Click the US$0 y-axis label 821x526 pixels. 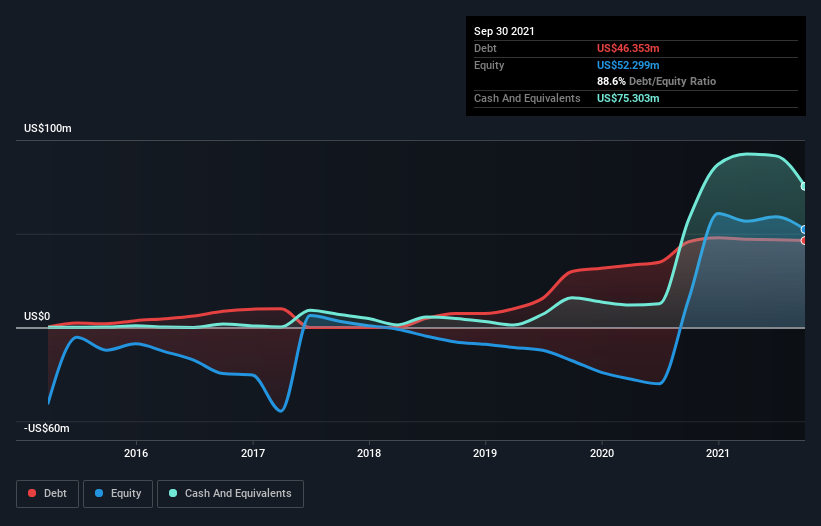[37, 316]
